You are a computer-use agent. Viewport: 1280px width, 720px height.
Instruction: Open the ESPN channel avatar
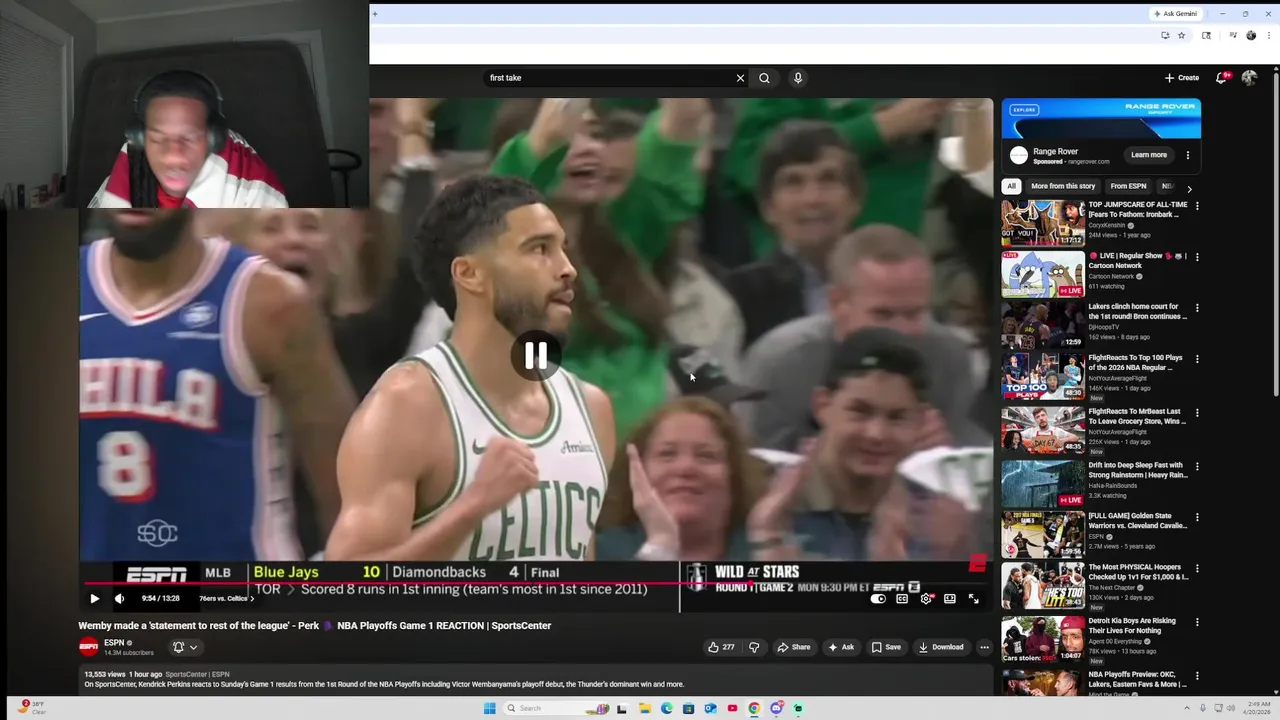coord(89,647)
